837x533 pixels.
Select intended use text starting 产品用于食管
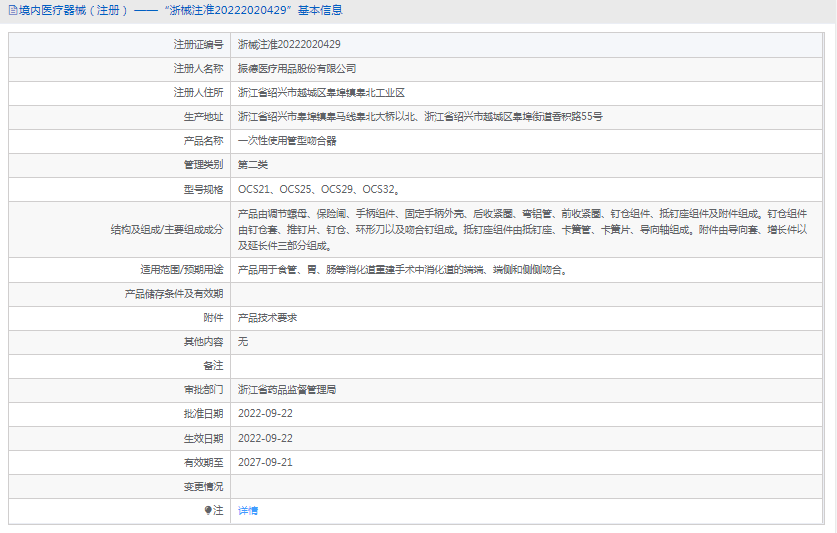pyautogui.click(x=404, y=270)
